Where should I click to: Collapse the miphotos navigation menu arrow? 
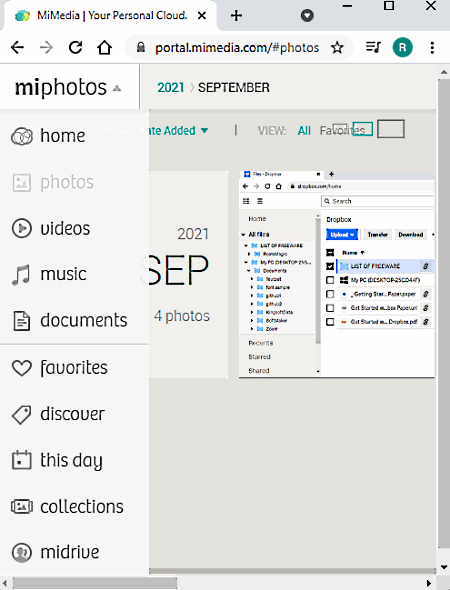[x=117, y=88]
